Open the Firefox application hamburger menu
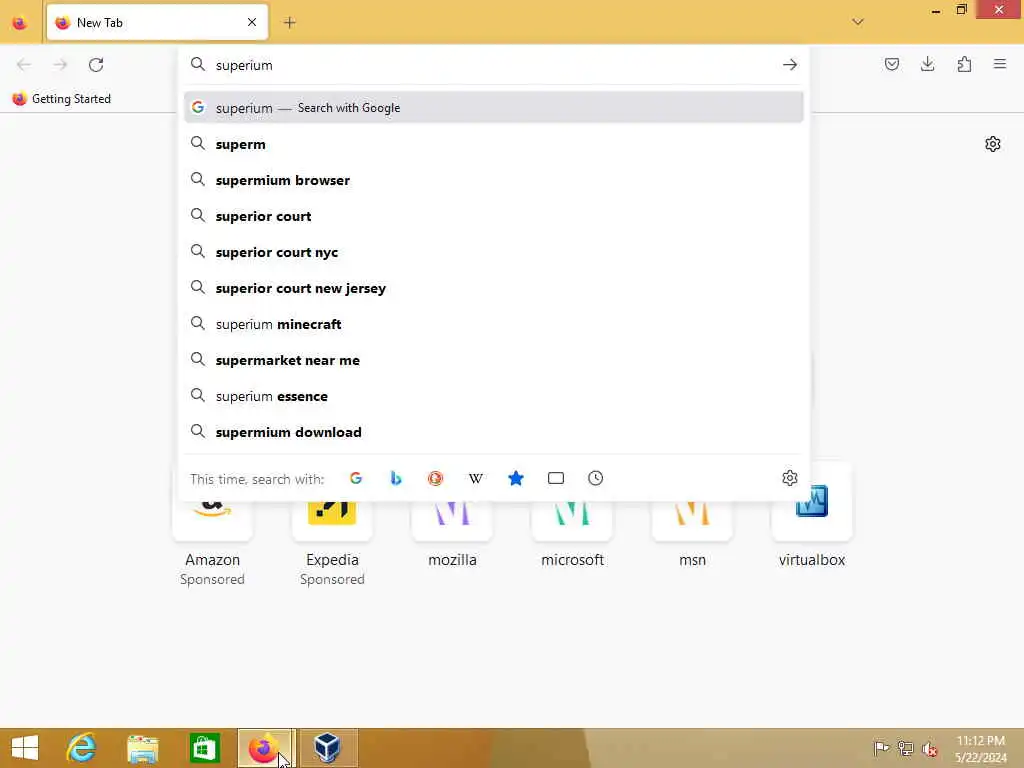This screenshot has height=768, width=1024. click(x=1000, y=64)
